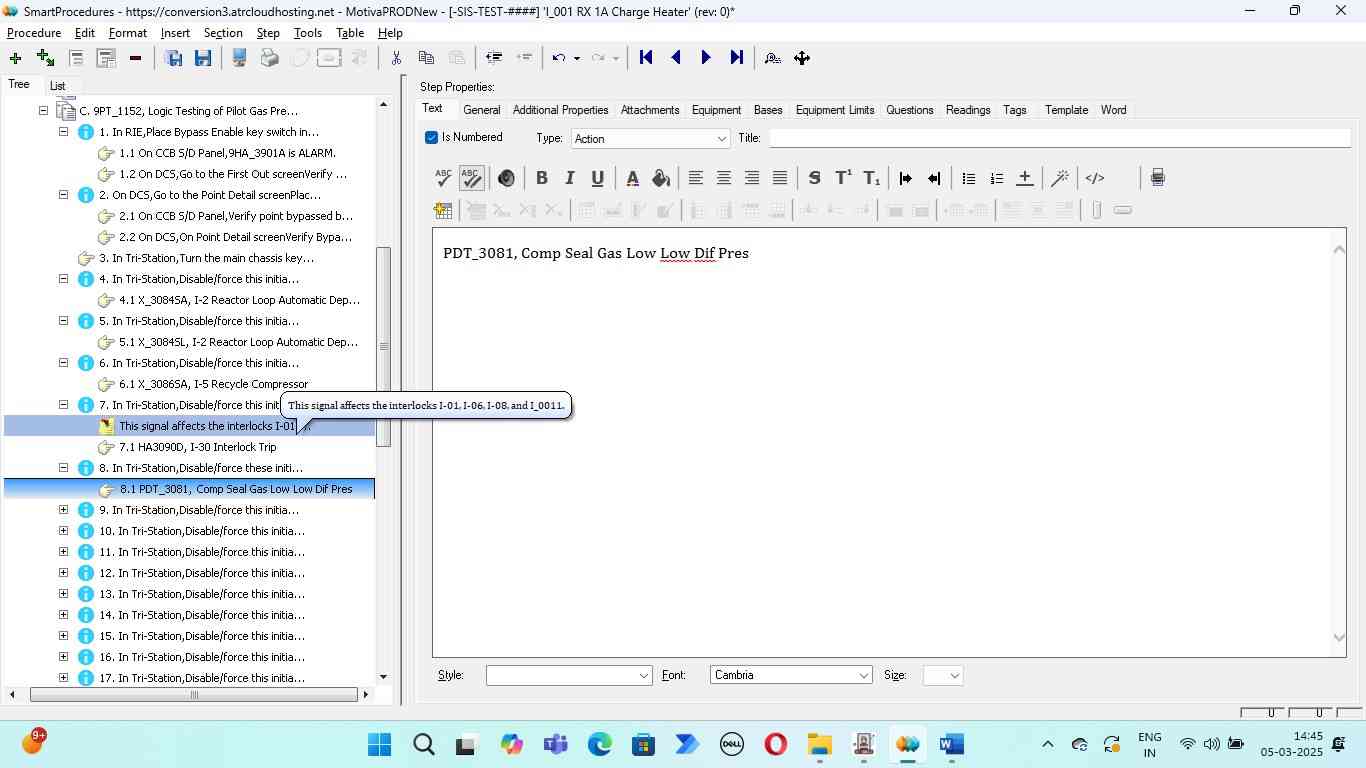Apply strikethrough S formatting
This screenshot has height=768, width=1366.
coord(814,178)
